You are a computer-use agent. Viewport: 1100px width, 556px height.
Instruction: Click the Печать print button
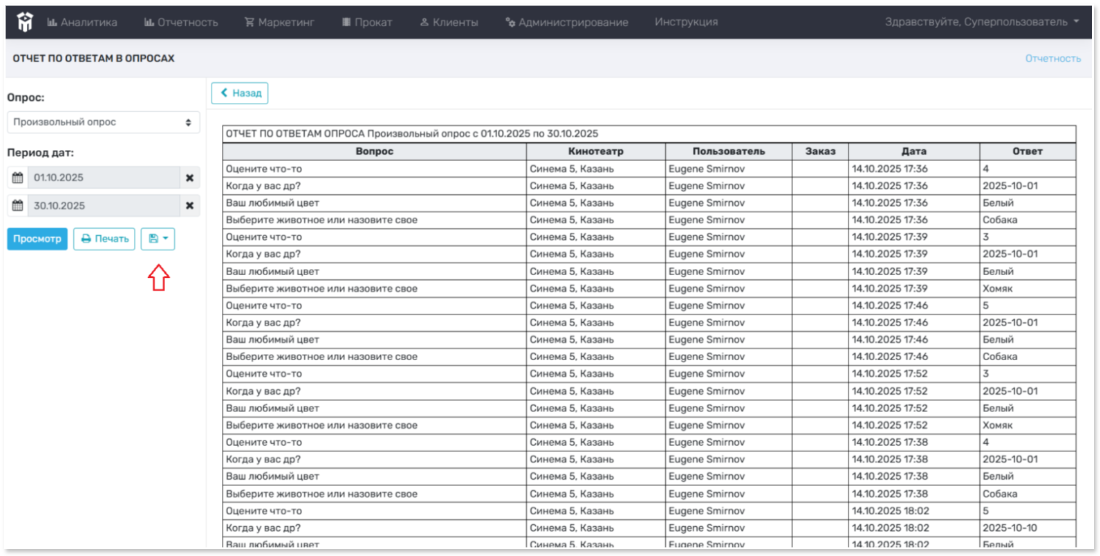tap(104, 239)
